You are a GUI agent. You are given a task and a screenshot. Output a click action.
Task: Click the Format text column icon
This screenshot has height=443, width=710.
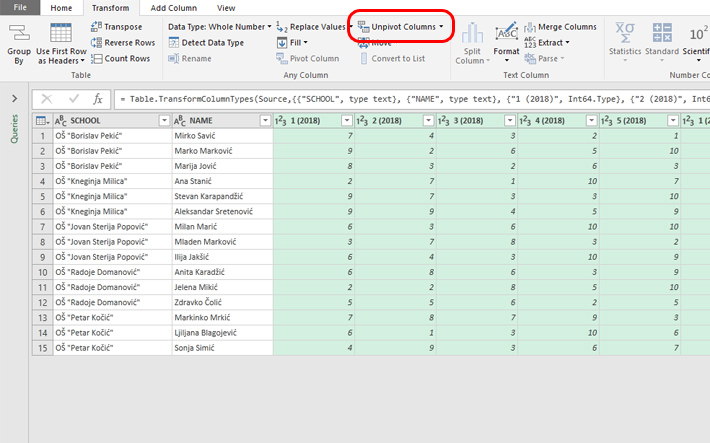[x=506, y=33]
